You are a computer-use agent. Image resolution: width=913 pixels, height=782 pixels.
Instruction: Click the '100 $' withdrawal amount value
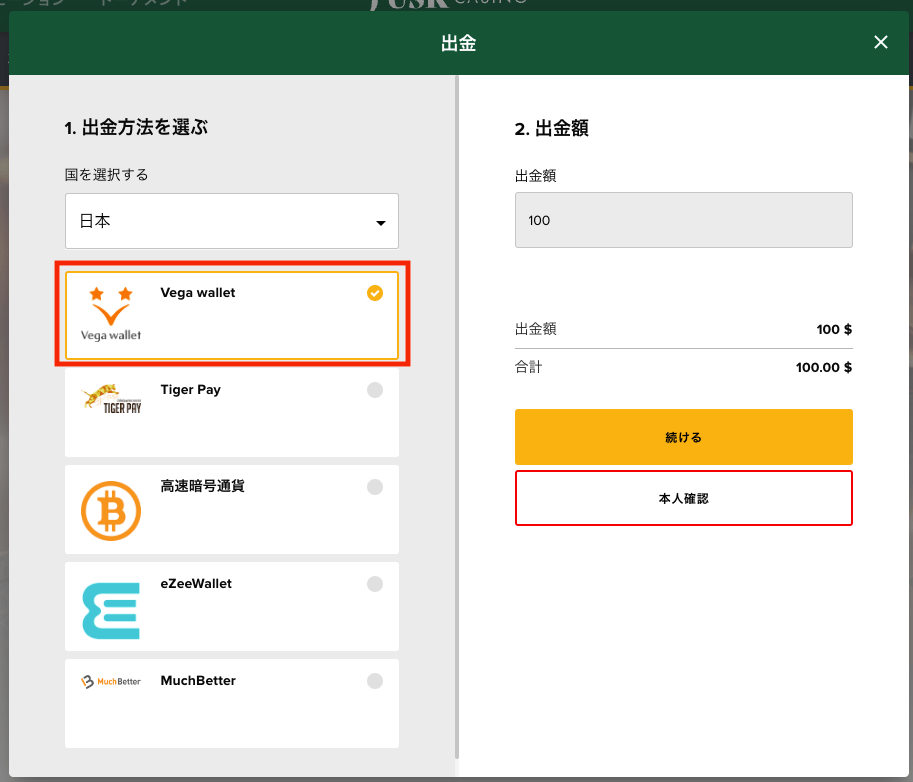pos(834,330)
